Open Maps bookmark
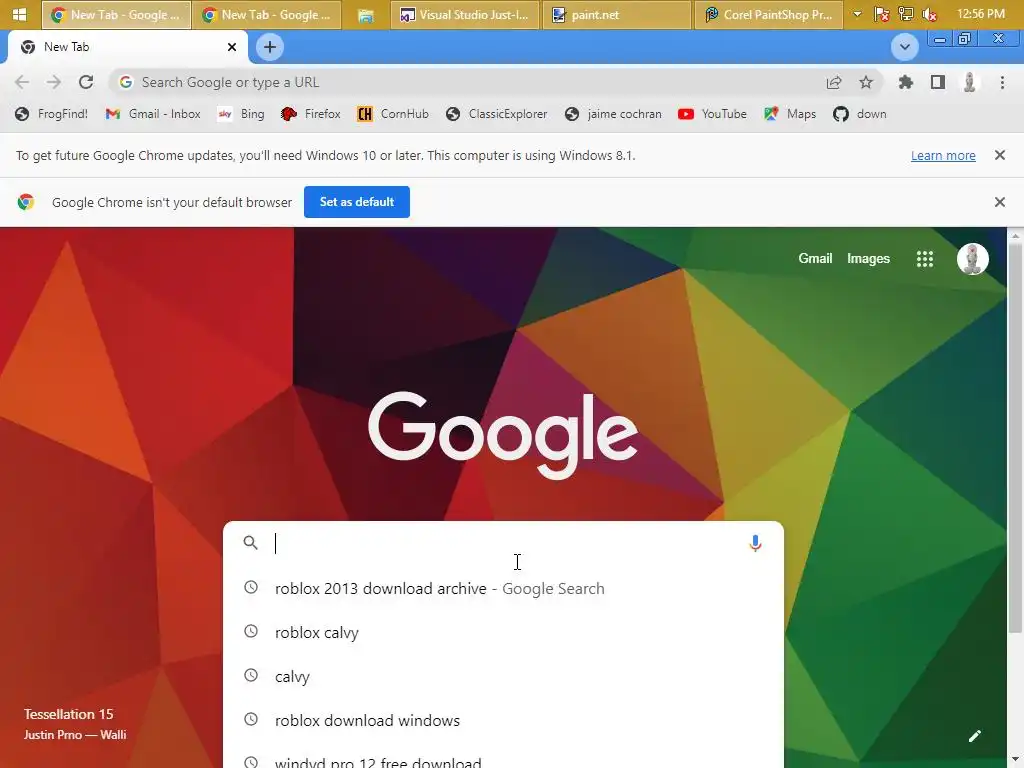The width and height of the screenshot is (1024, 768). [x=790, y=114]
